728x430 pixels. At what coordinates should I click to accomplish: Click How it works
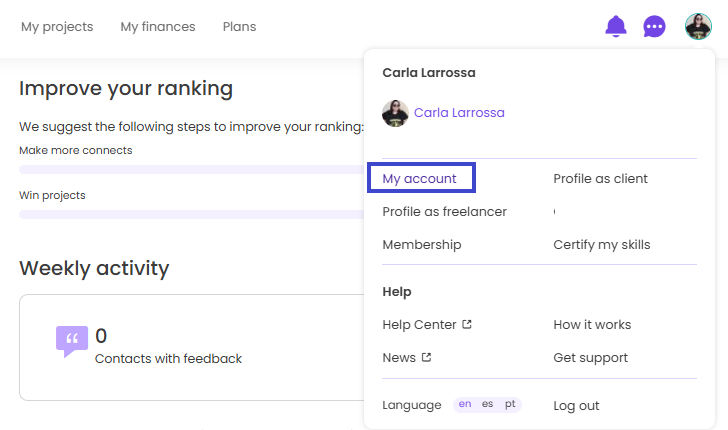592,325
